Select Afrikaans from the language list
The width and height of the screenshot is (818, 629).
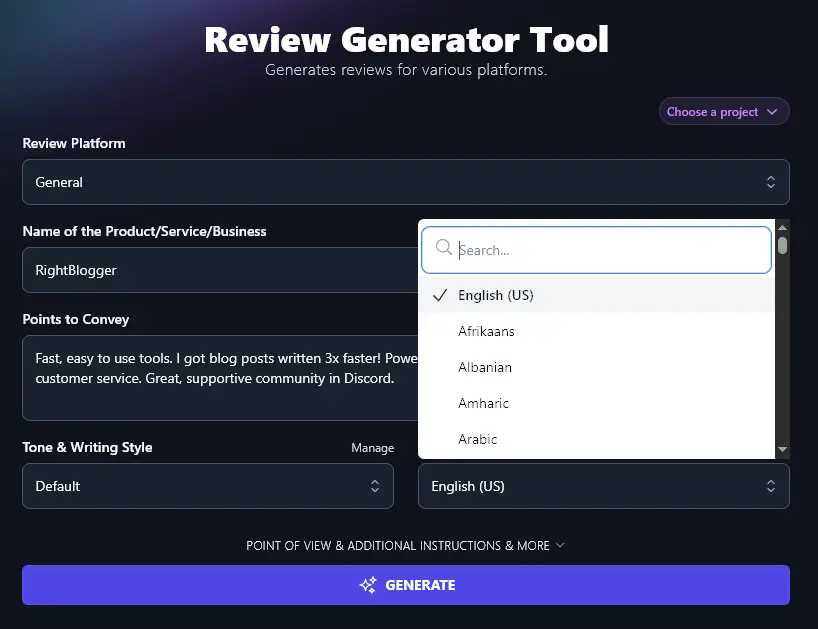(486, 331)
